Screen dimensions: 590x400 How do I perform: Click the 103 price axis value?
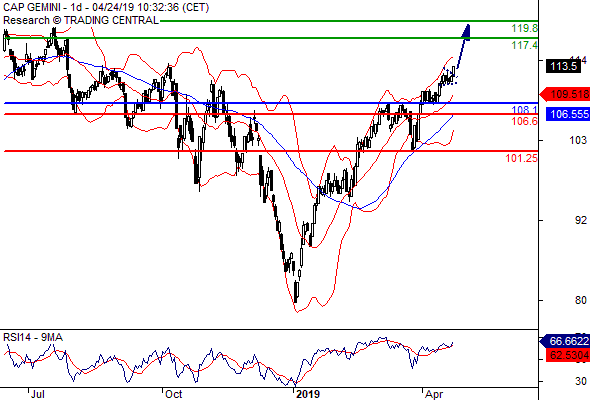pyautogui.click(x=578, y=140)
